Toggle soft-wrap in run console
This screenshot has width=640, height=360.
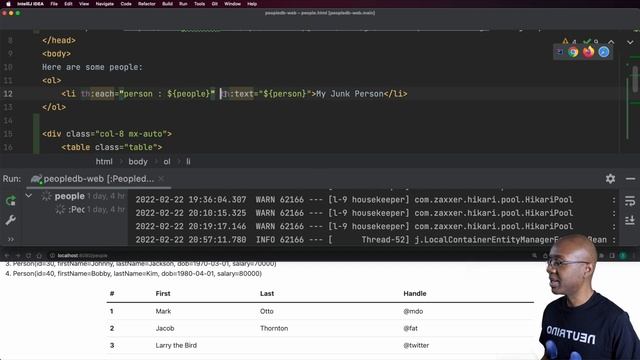[x=630, y=200]
